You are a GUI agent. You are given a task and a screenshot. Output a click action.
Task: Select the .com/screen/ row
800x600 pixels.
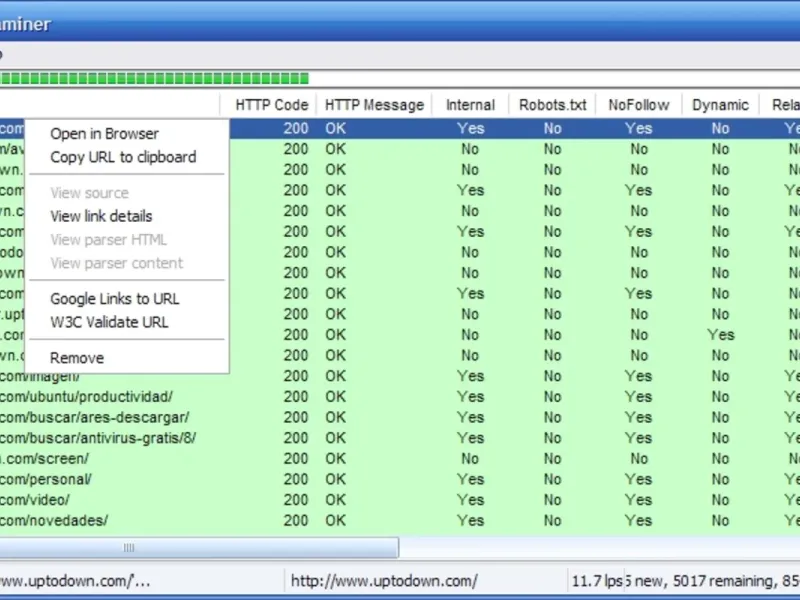coord(400,459)
